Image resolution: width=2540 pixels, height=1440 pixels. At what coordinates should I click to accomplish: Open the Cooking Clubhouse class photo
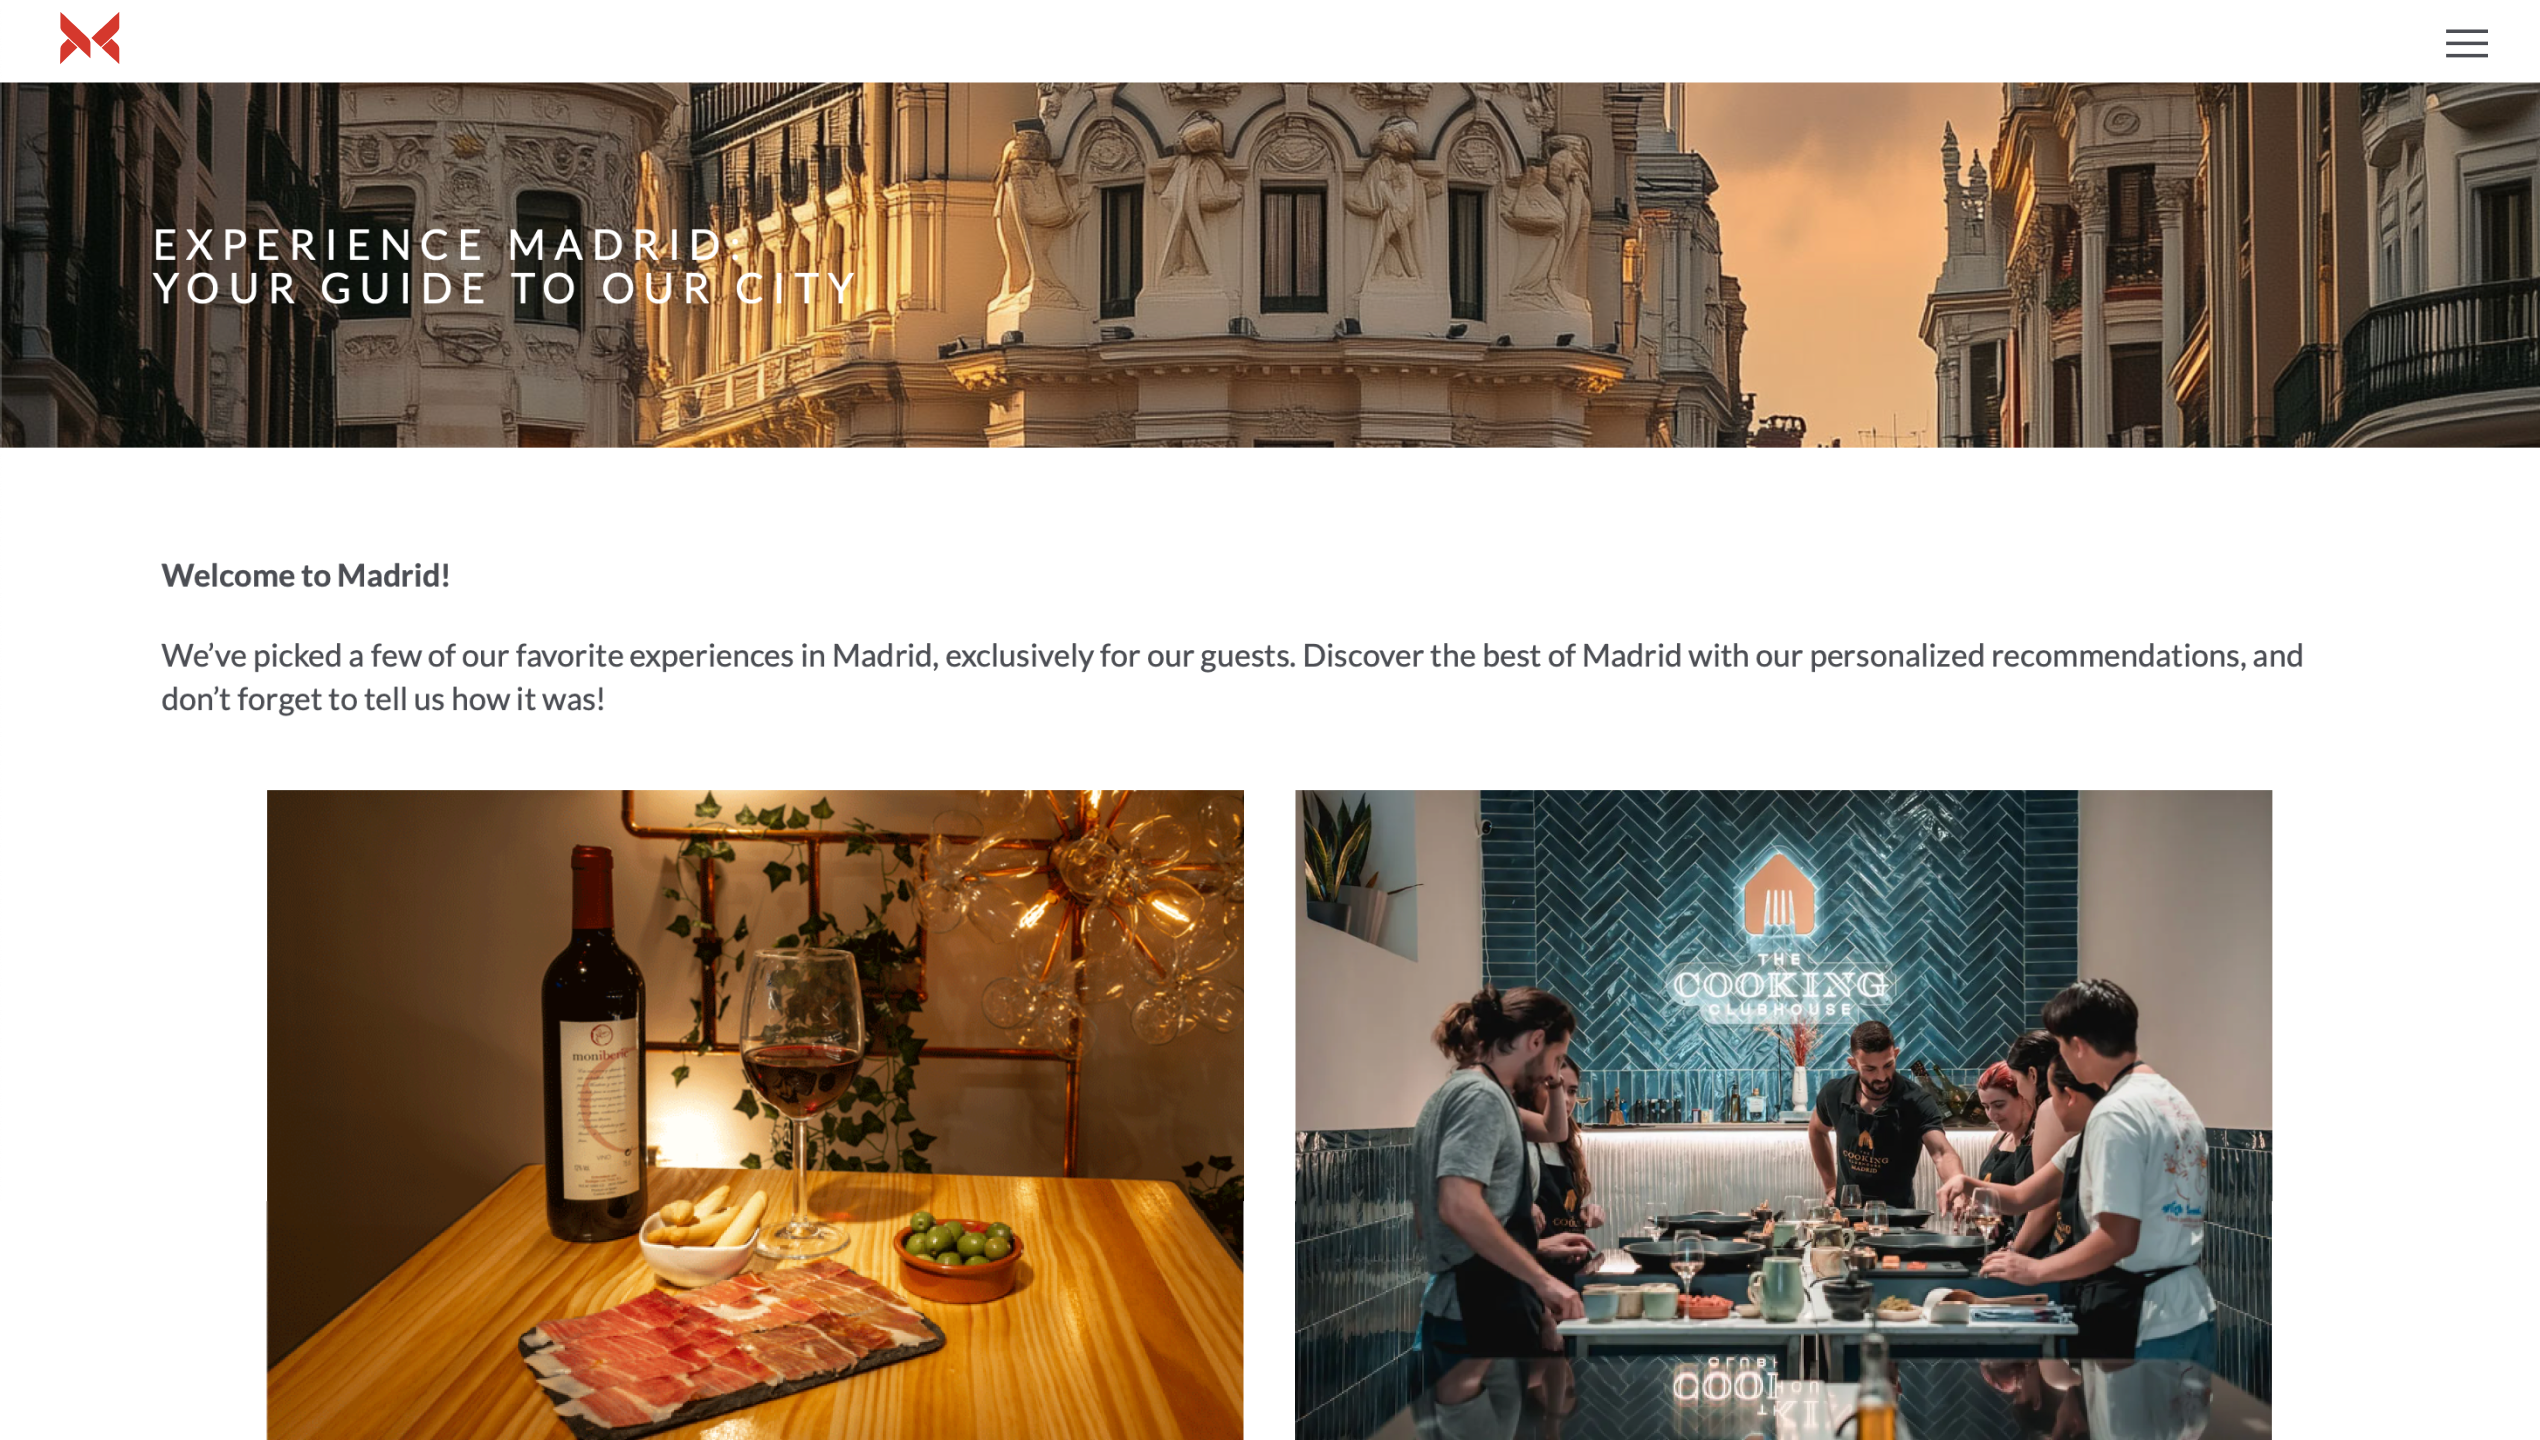(x=1783, y=1114)
